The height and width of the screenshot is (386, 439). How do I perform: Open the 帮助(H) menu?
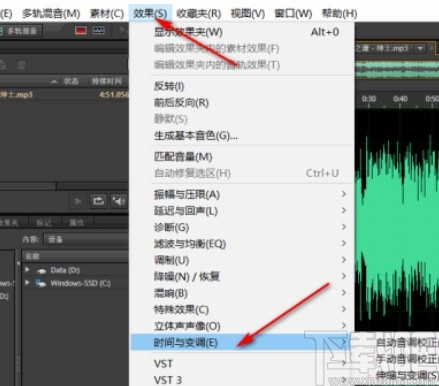click(339, 14)
